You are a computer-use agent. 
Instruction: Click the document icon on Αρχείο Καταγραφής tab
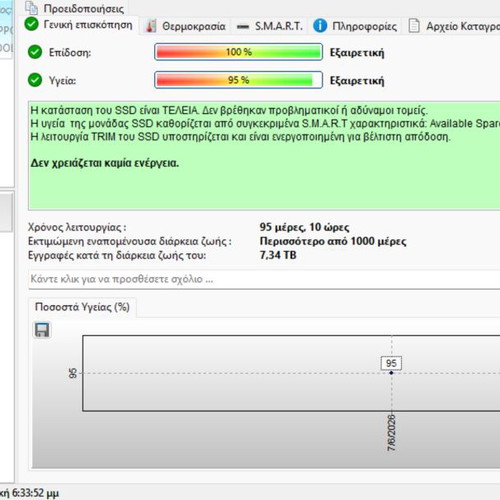click(x=414, y=26)
